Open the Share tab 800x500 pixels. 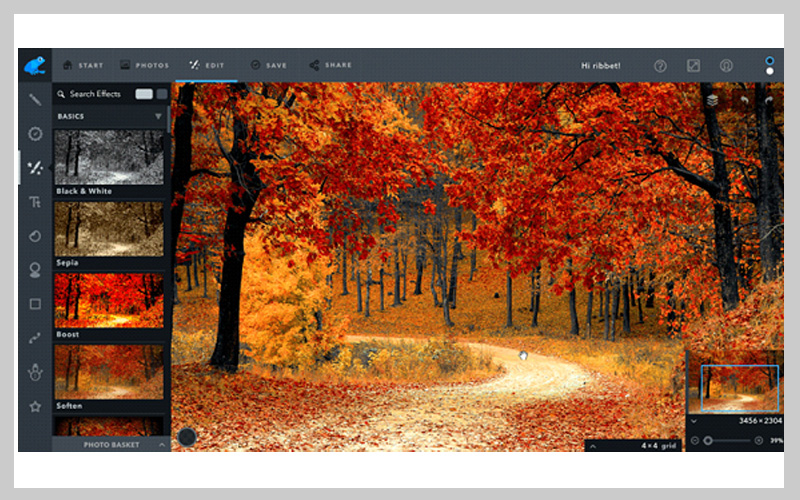330,66
